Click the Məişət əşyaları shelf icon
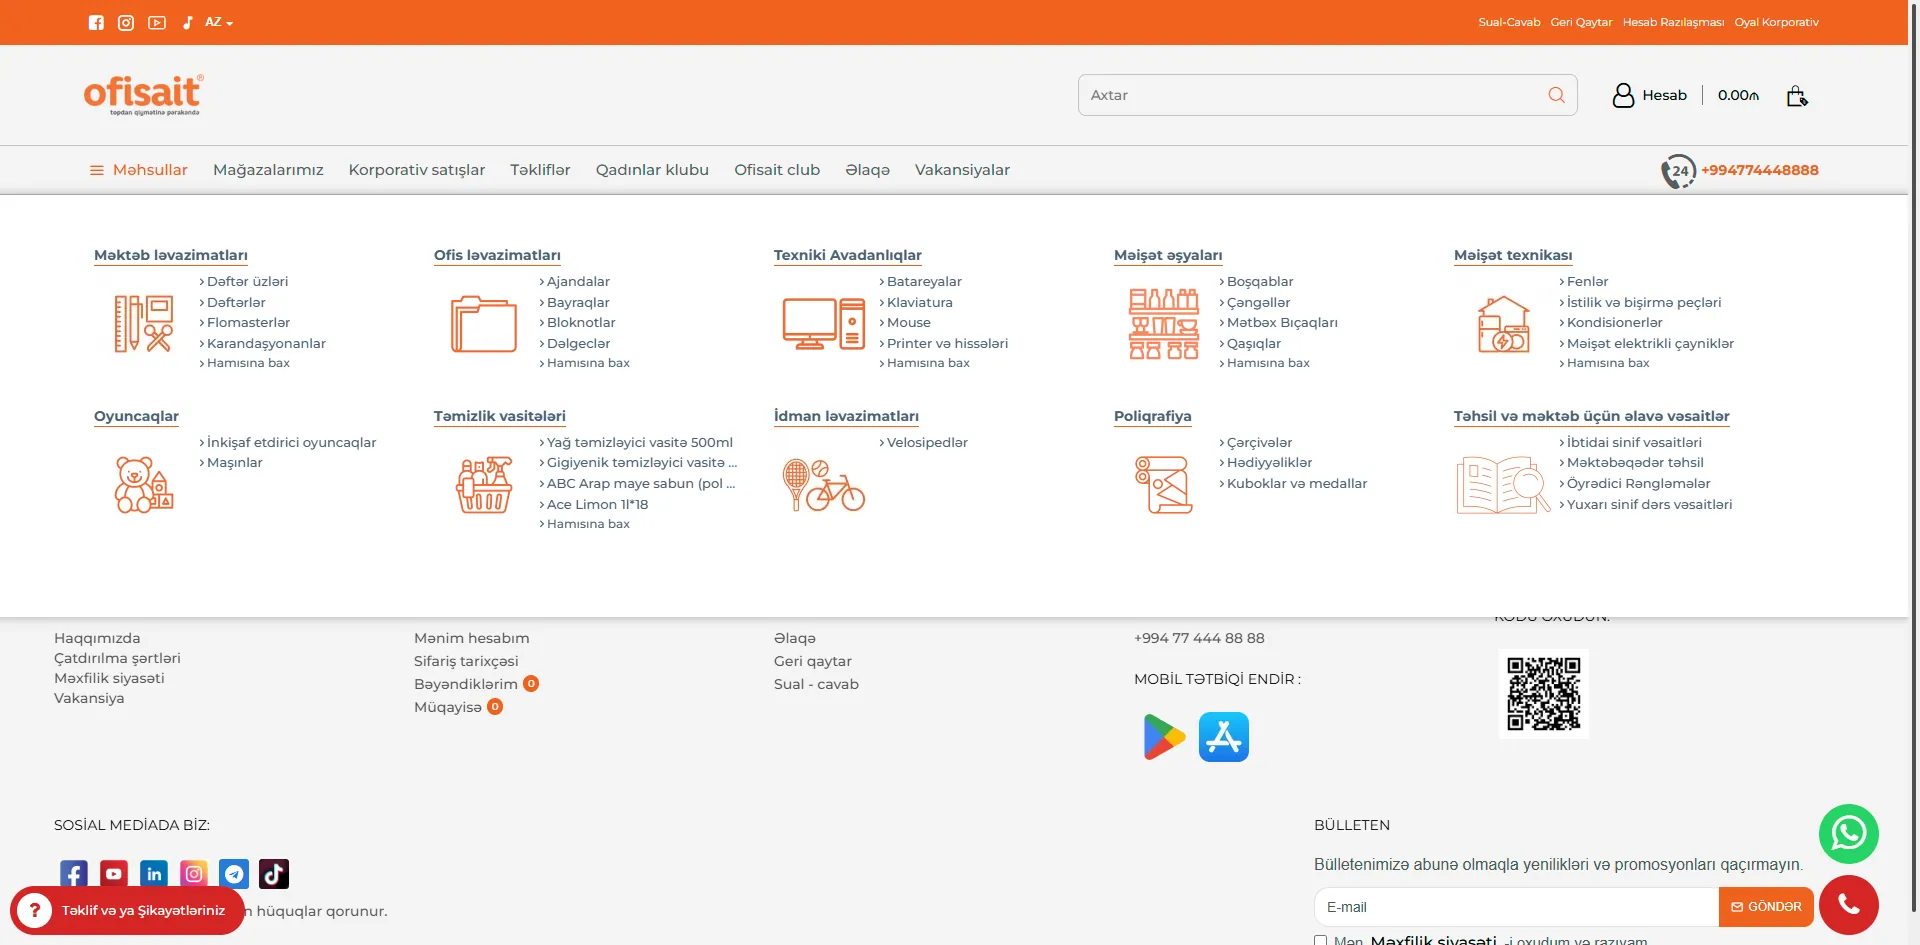 [x=1164, y=323]
